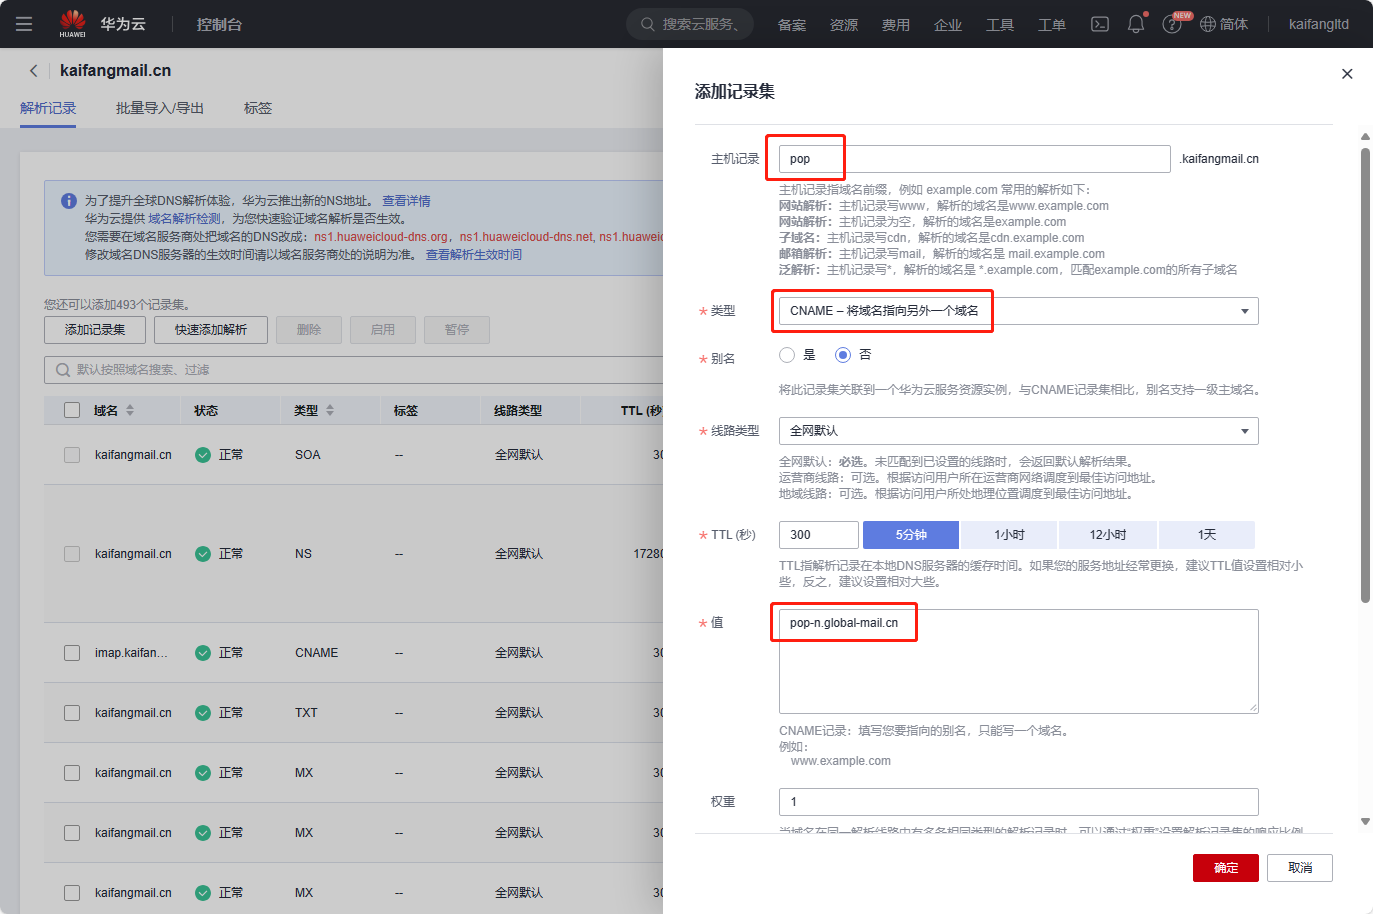Click the search icon in record filter box
Screen dimensions: 1373x914
[x=63, y=370]
